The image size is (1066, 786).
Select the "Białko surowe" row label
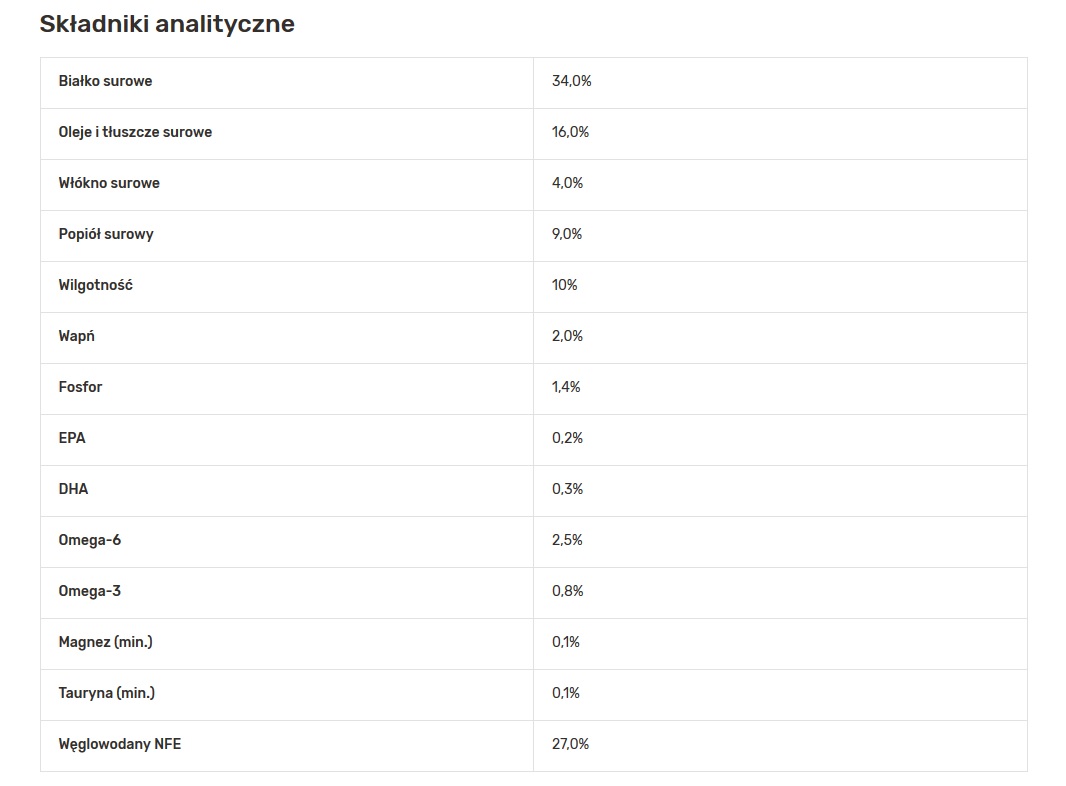point(105,81)
